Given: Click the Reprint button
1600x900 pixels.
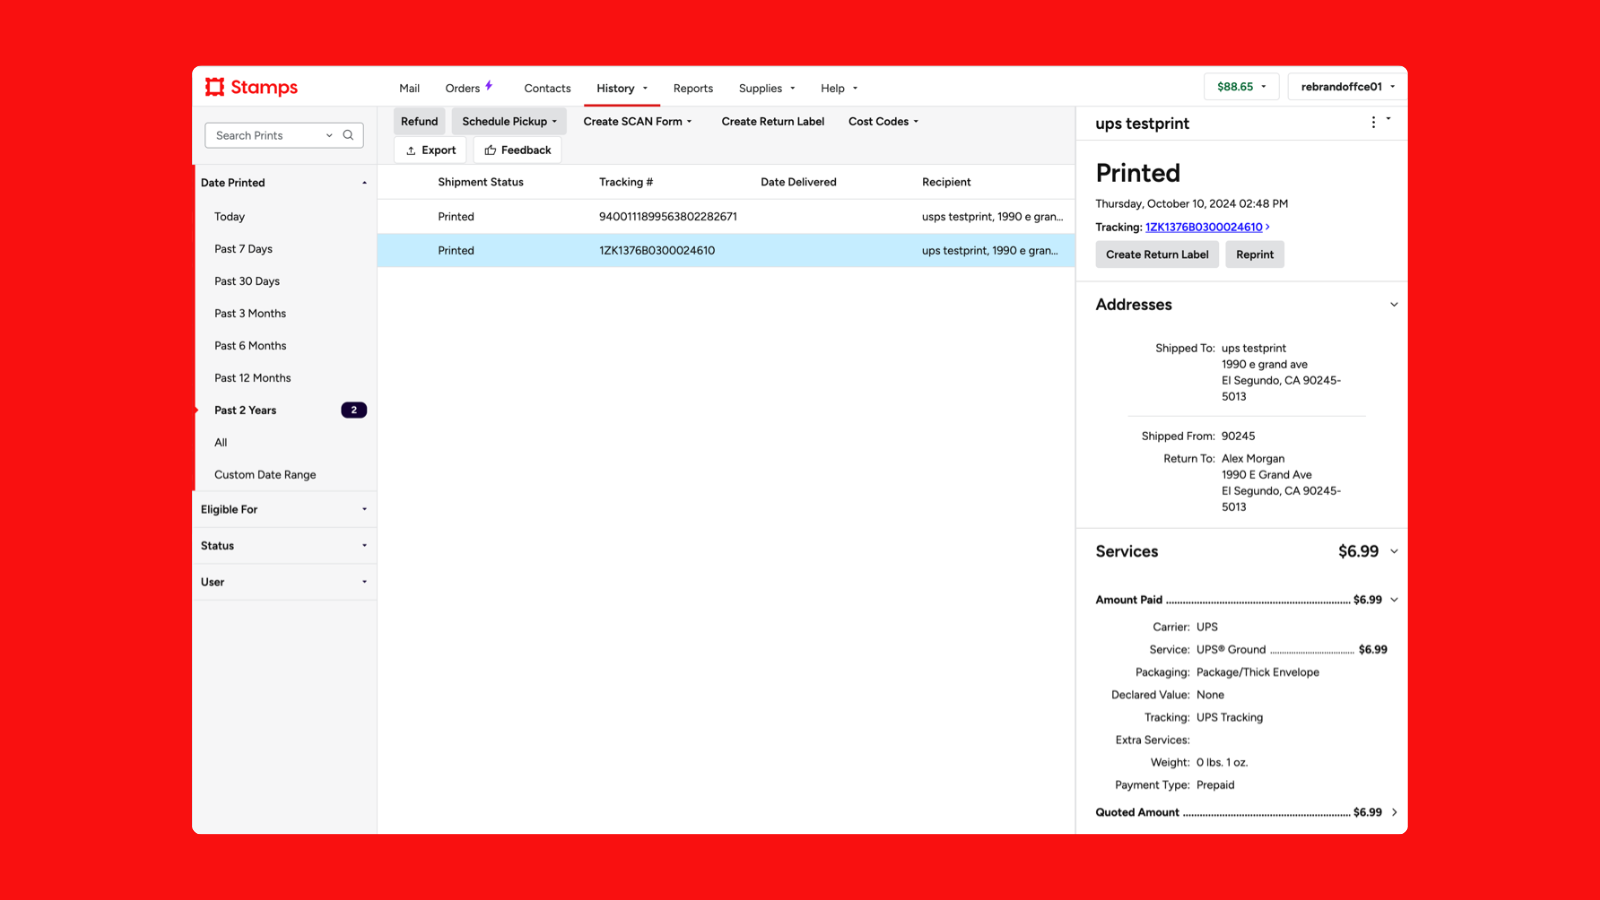Looking at the screenshot, I should tap(1254, 254).
